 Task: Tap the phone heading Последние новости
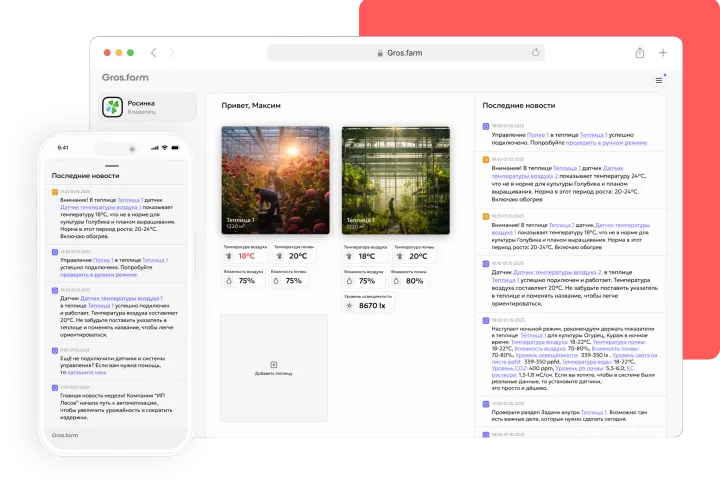pos(85,176)
